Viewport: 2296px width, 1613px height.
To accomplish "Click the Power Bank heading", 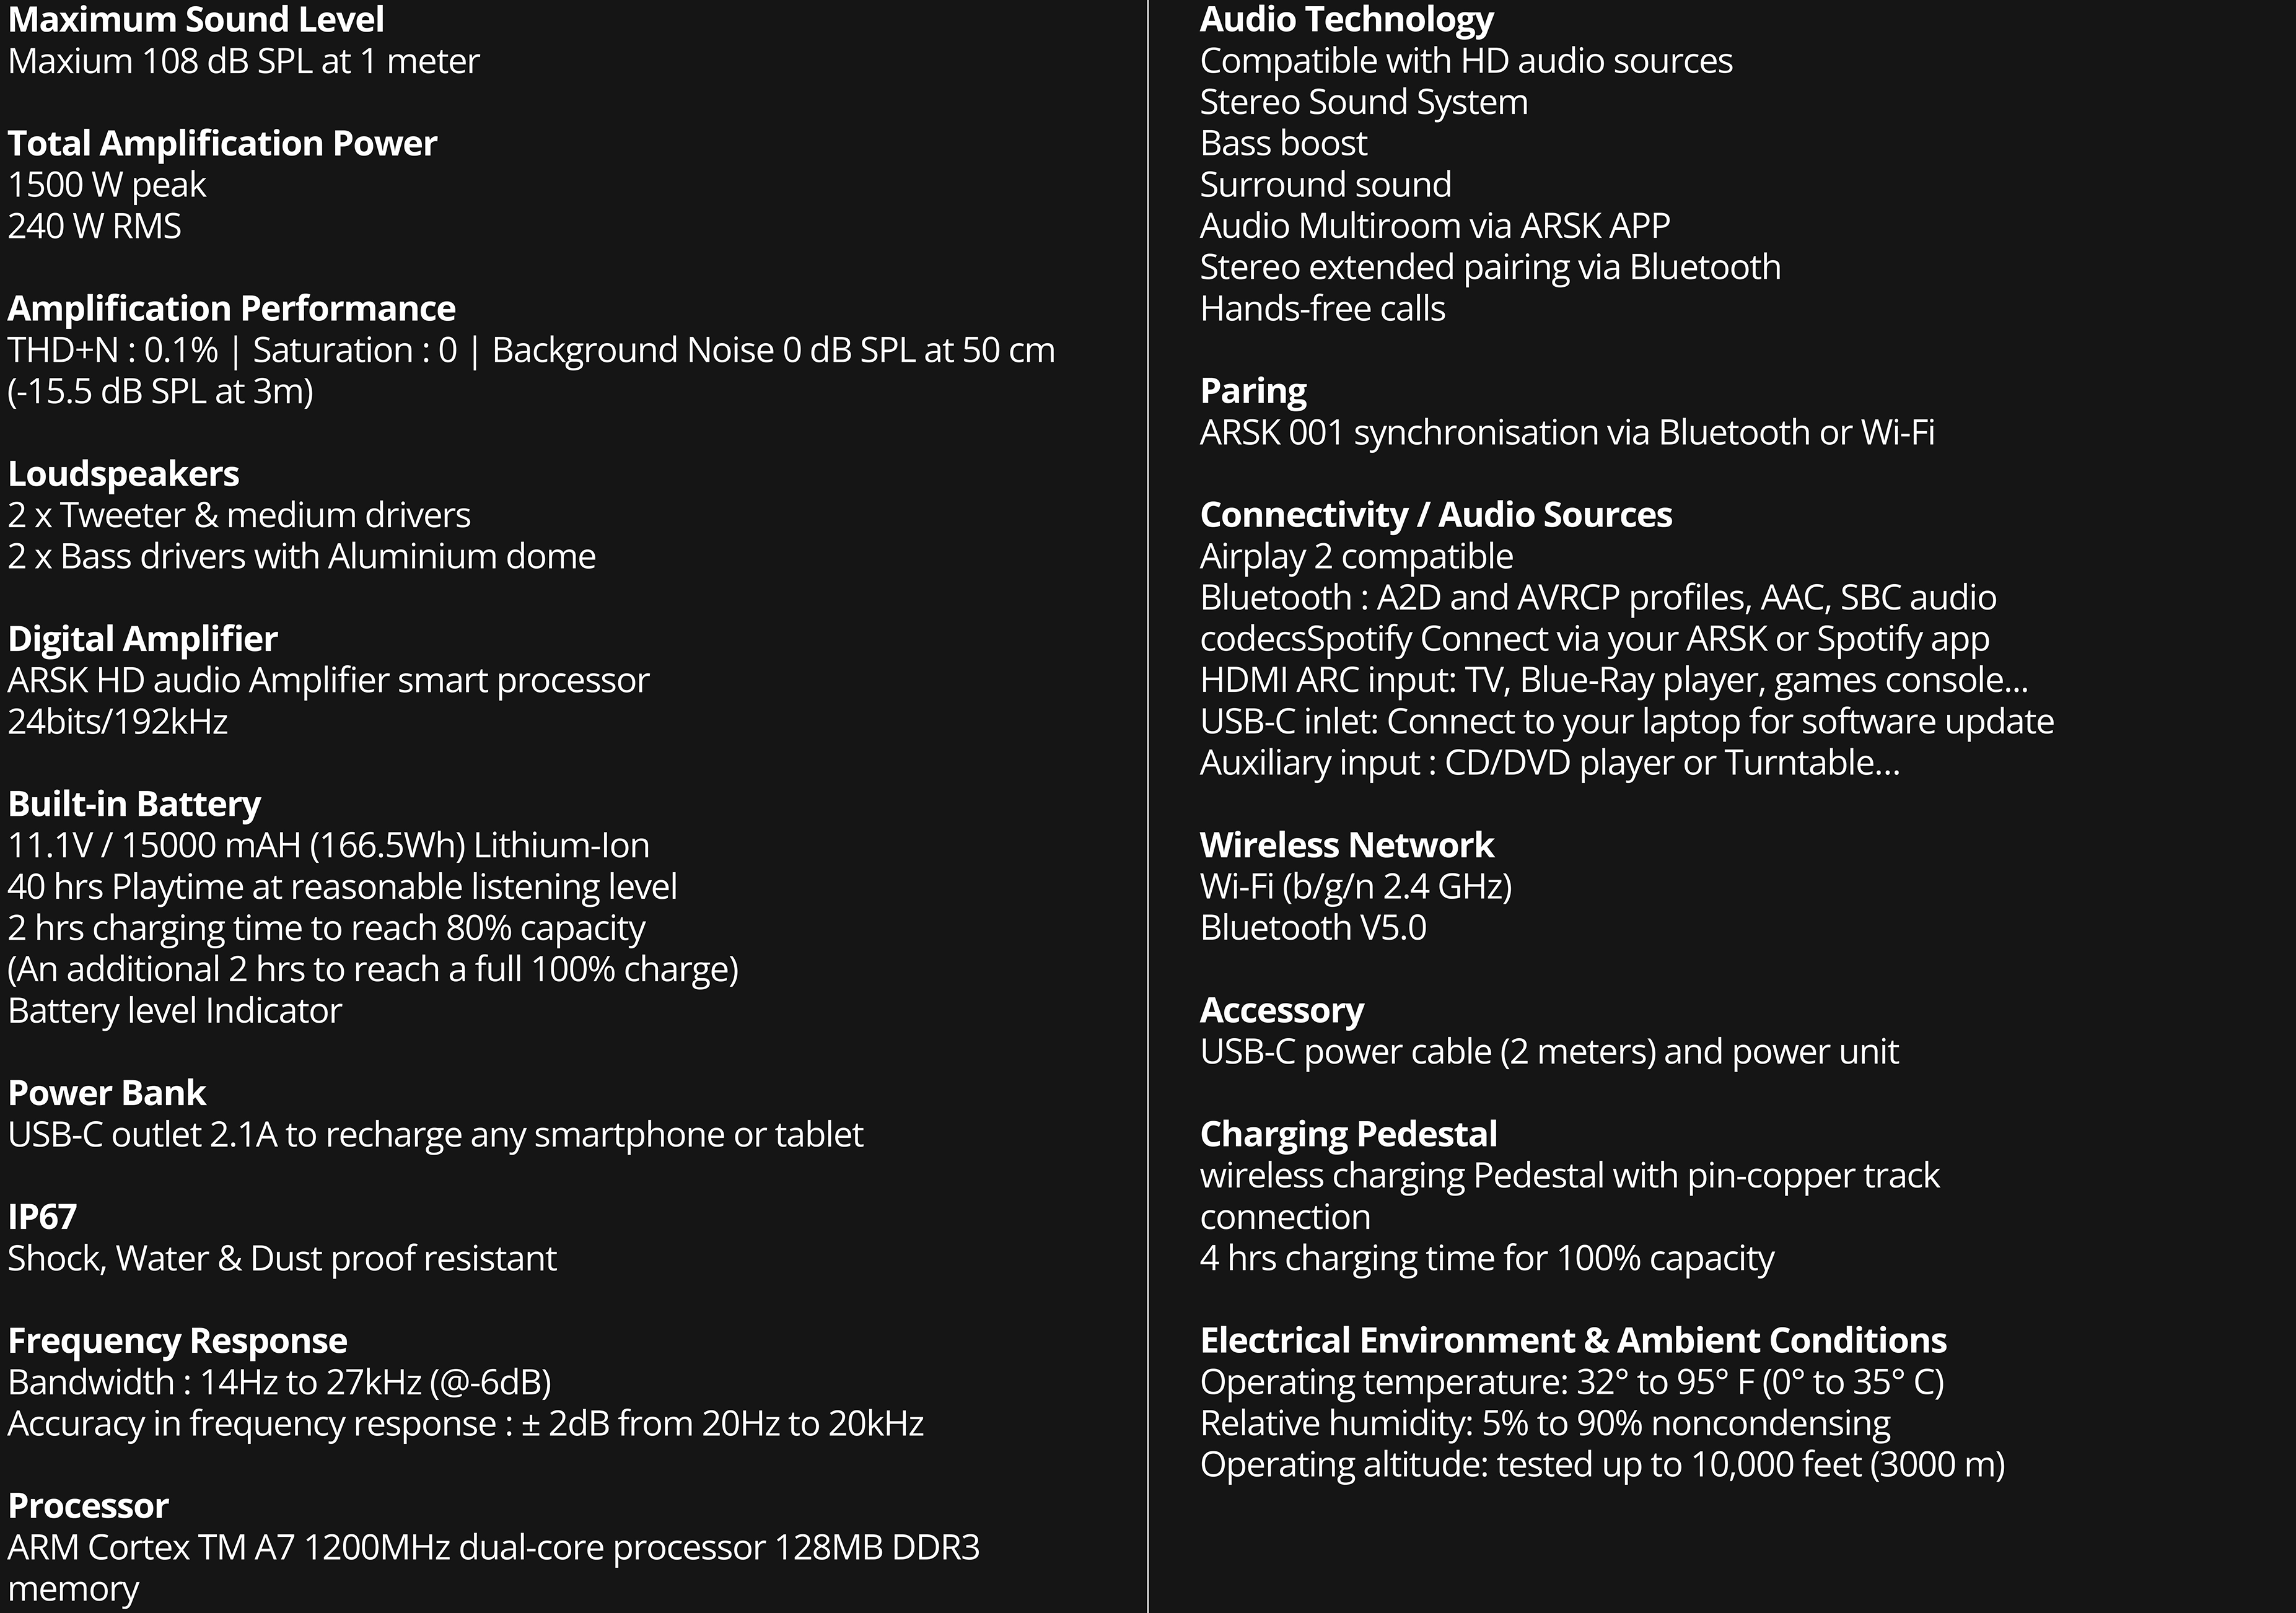I will coord(107,1093).
